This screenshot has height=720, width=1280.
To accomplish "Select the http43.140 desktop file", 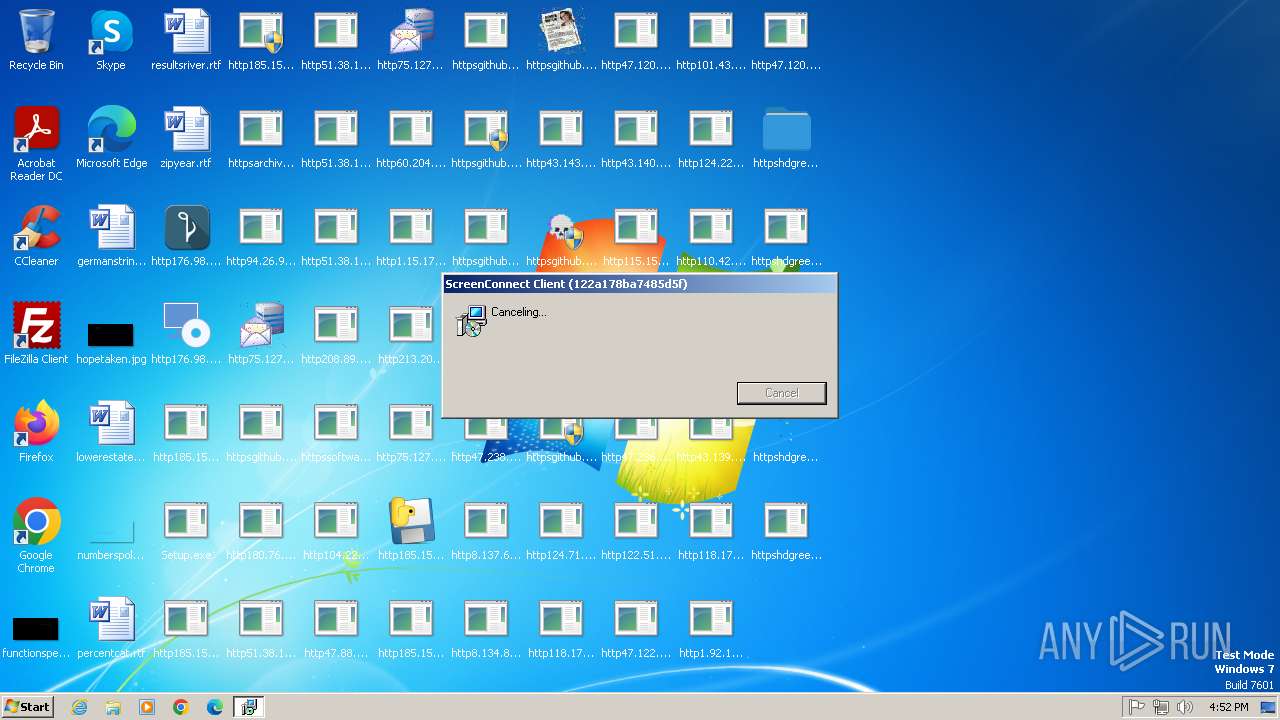I will (636, 138).
